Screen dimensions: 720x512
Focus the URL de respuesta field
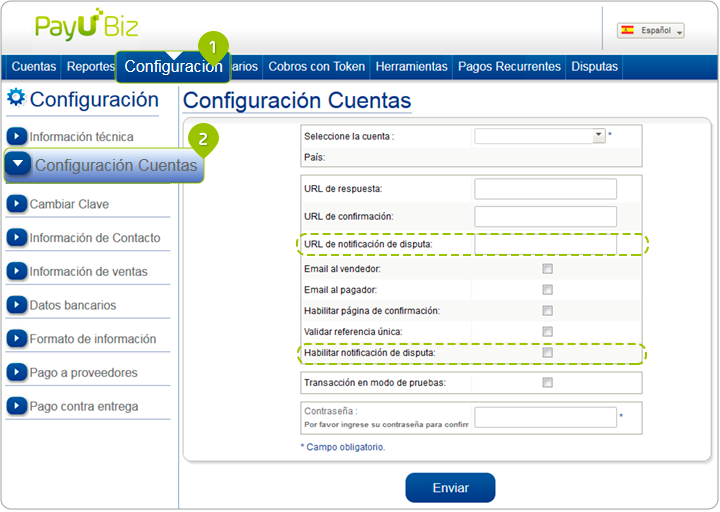click(545, 189)
